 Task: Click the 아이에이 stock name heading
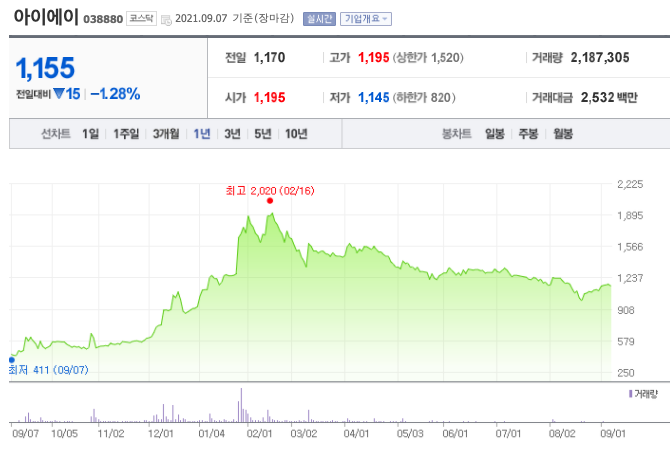(46, 17)
